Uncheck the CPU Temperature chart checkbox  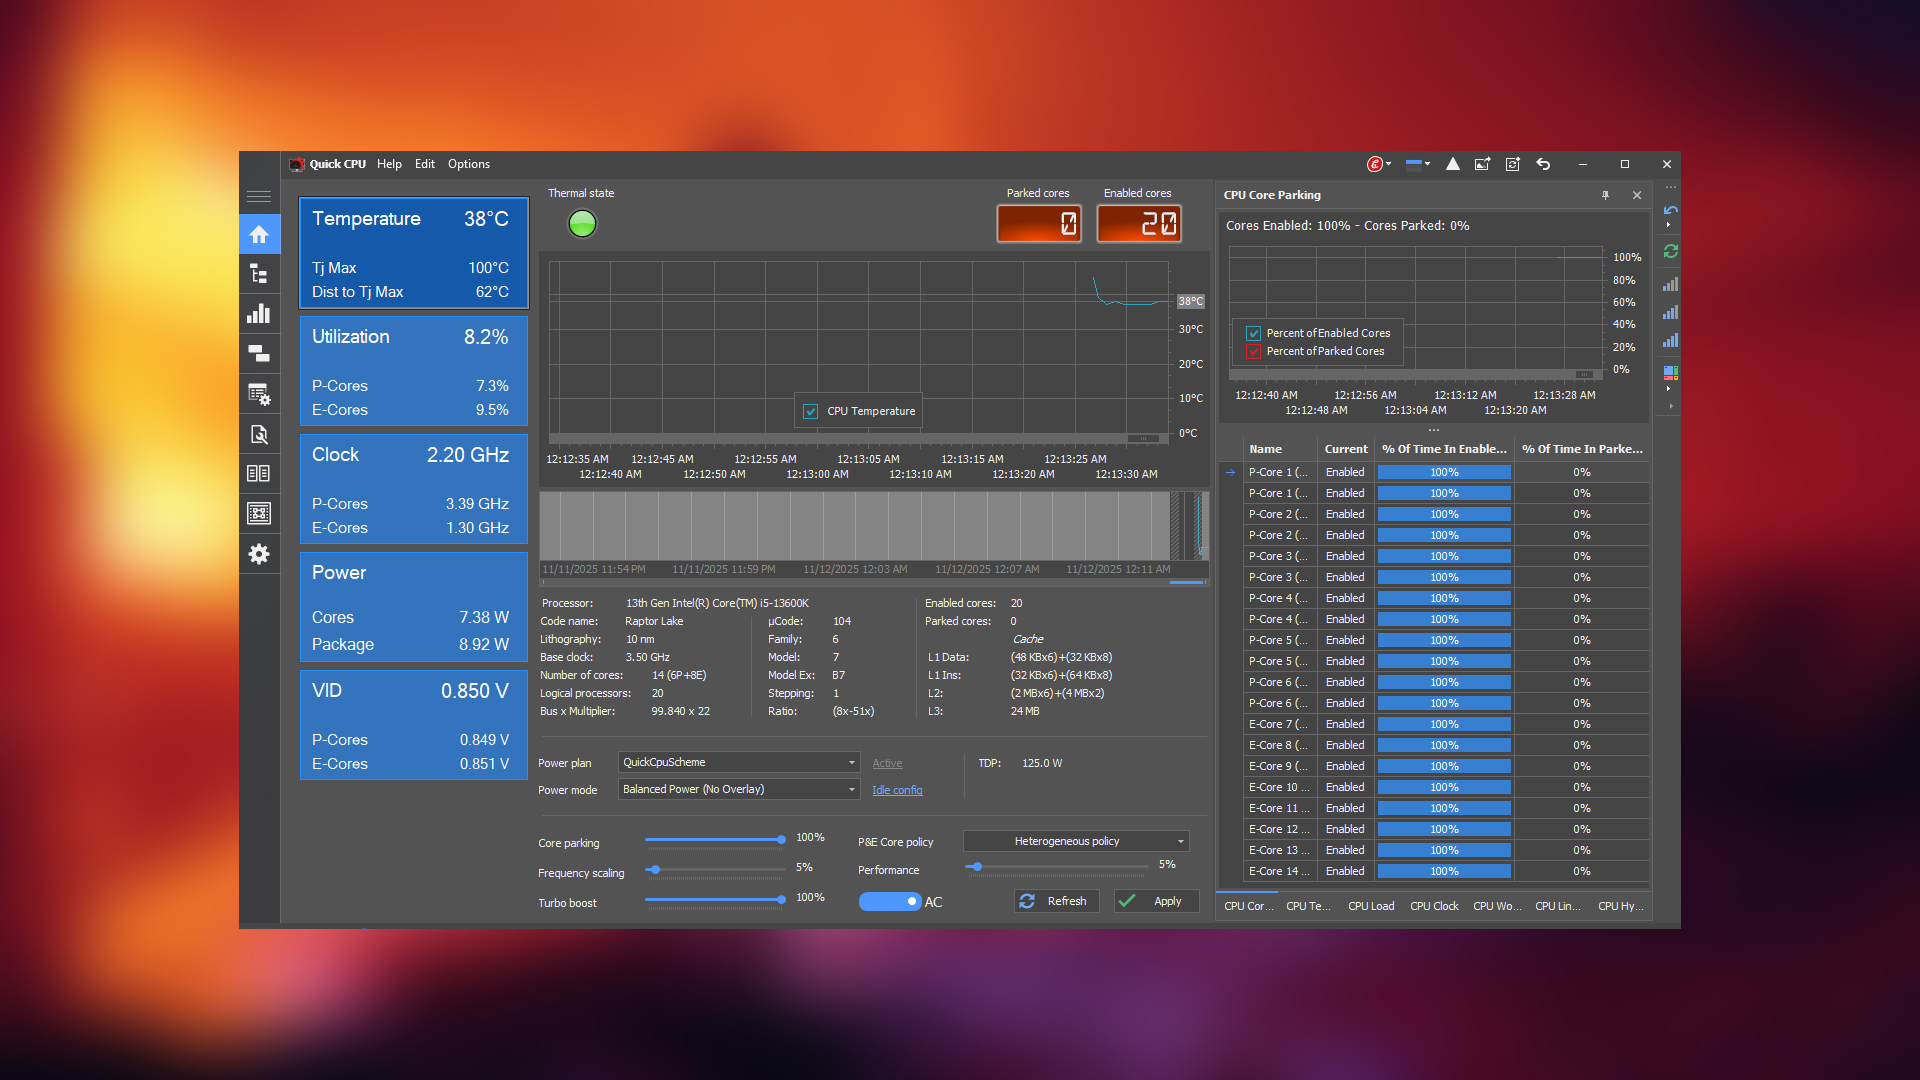pyautogui.click(x=811, y=411)
